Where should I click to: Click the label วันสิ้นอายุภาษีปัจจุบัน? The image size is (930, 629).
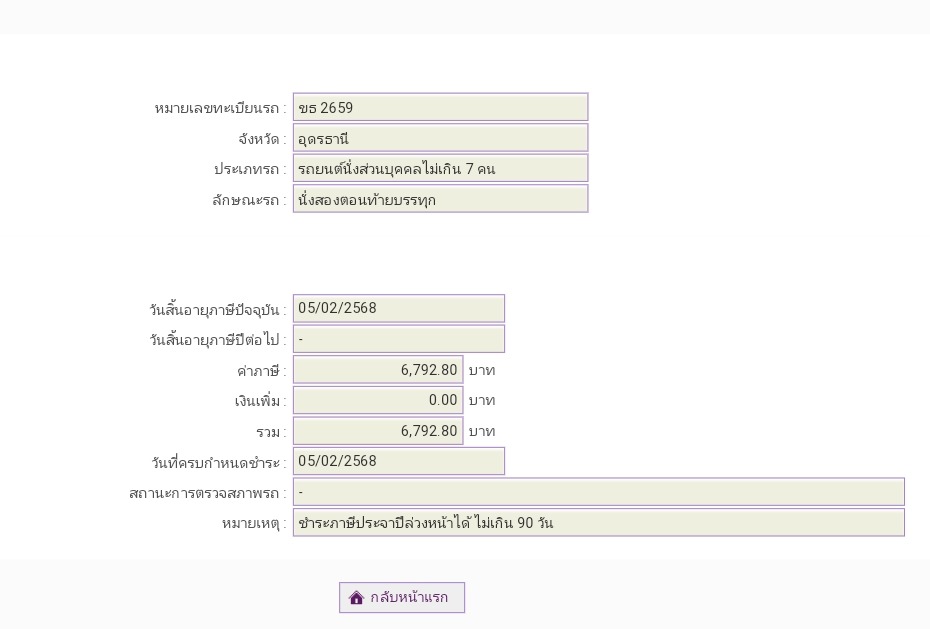click(x=218, y=309)
